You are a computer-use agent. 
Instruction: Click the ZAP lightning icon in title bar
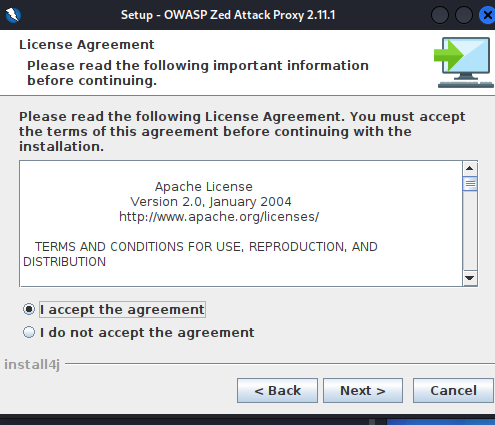(13, 15)
